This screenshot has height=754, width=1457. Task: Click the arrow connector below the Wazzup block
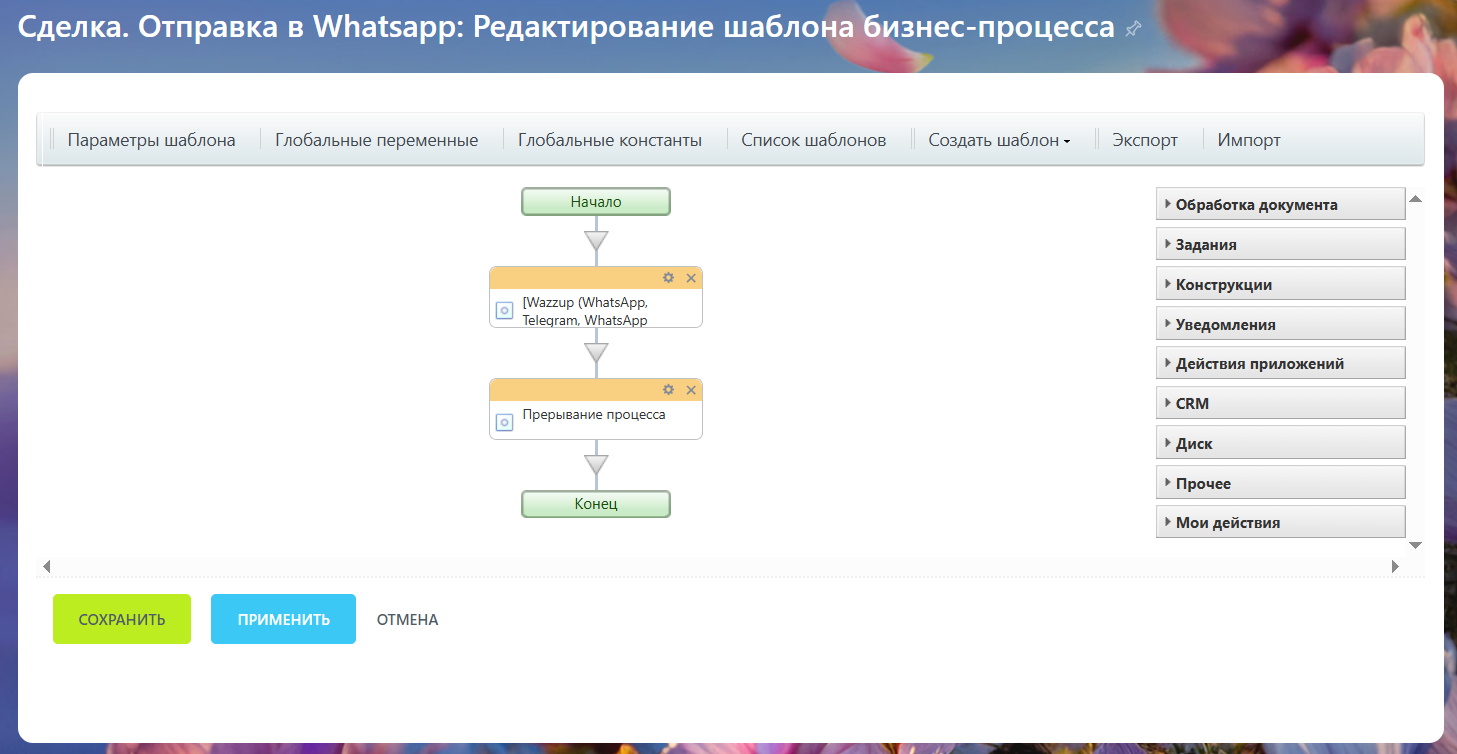pos(596,353)
